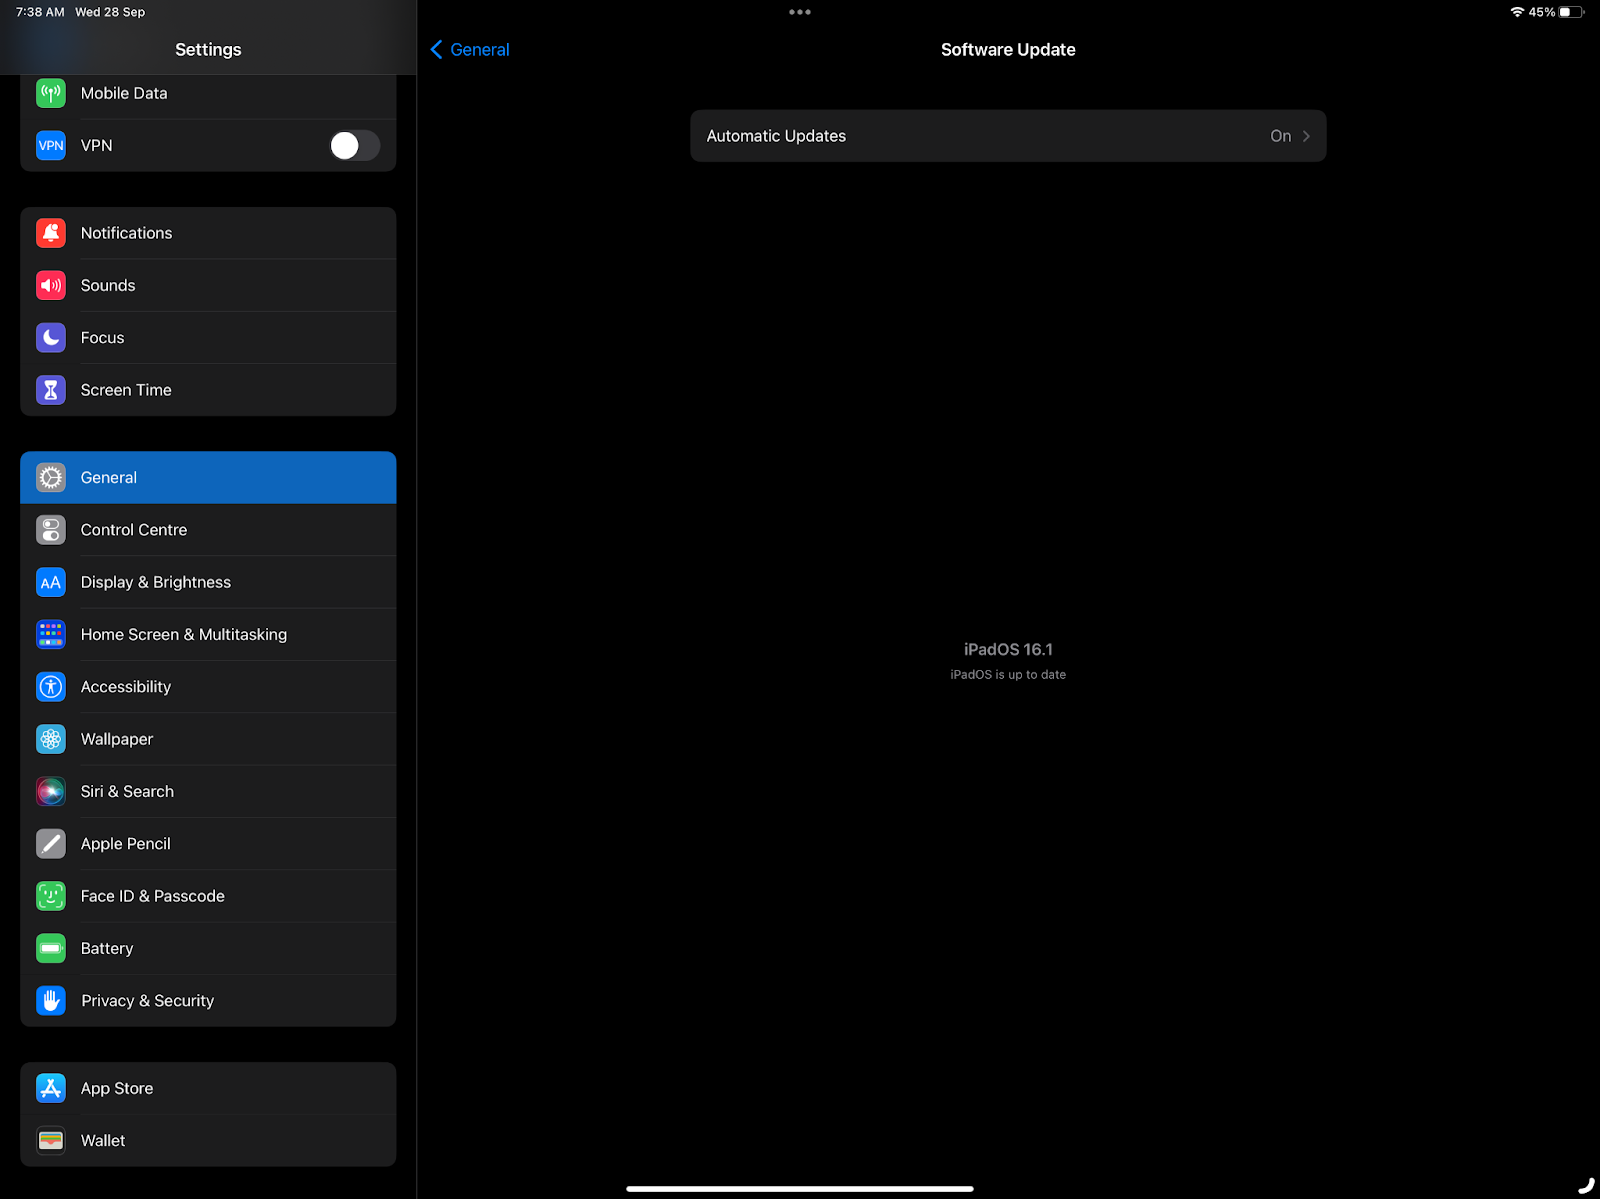
Task: Tap the Software Update title
Action: tap(1008, 50)
